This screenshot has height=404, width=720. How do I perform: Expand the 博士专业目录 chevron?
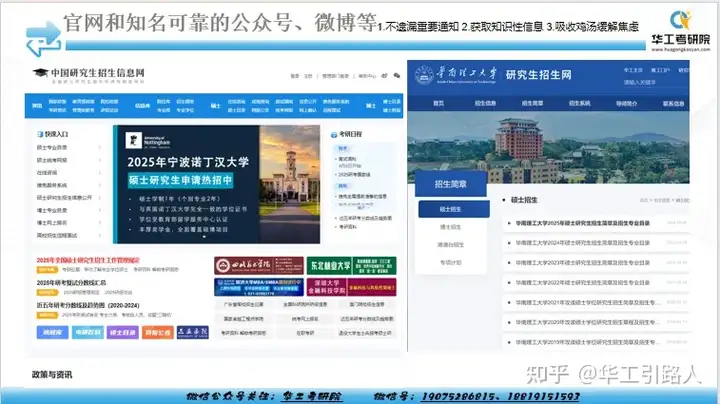[100, 210]
